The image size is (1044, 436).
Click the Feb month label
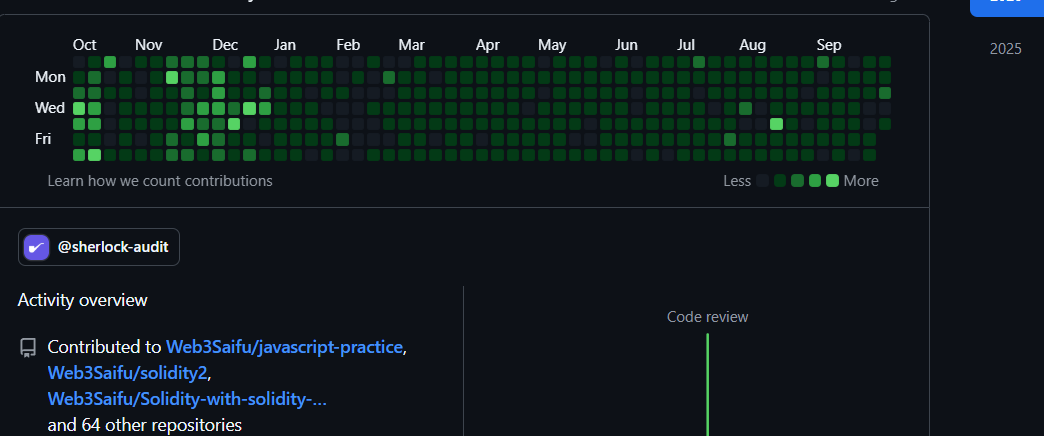pyautogui.click(x=348, y=45)
